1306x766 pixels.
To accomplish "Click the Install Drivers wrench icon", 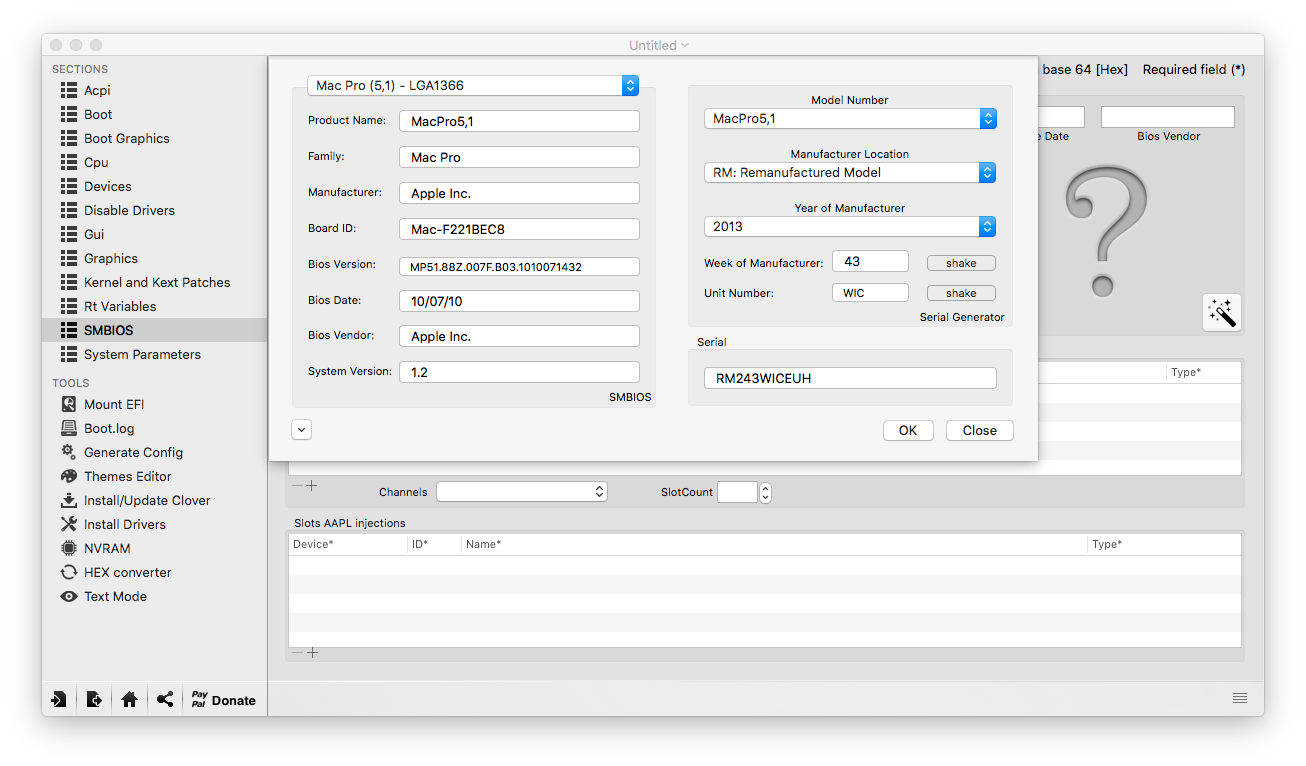I will tap(69, 524).
